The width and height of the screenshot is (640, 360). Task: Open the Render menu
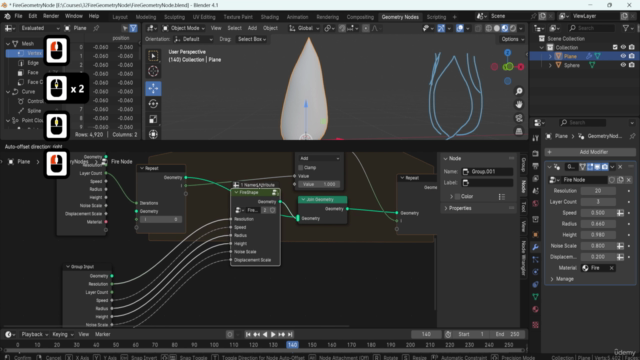(51, 16)
